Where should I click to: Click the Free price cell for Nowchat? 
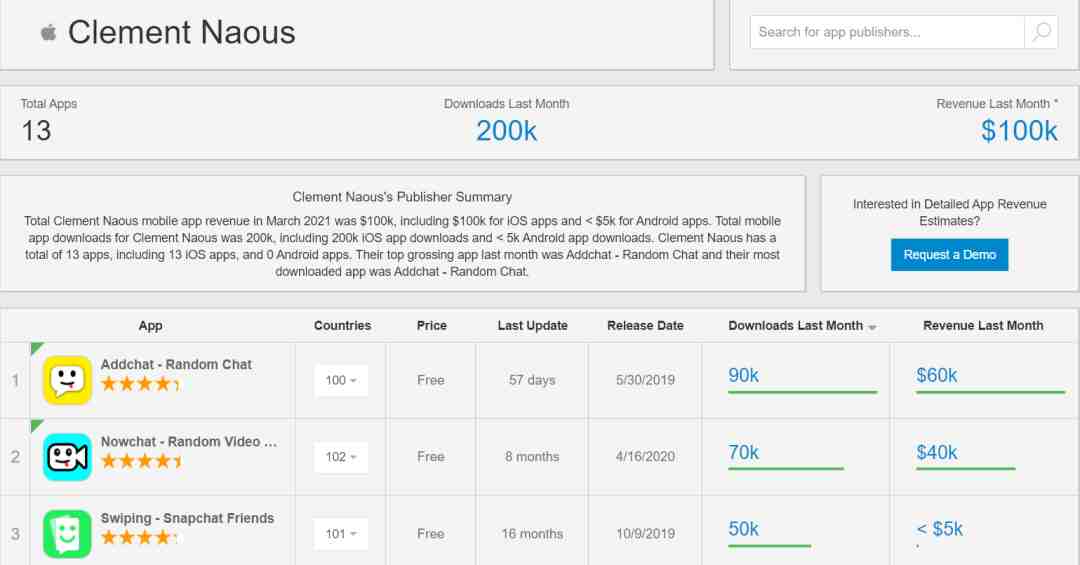click(x=430, y=457)
